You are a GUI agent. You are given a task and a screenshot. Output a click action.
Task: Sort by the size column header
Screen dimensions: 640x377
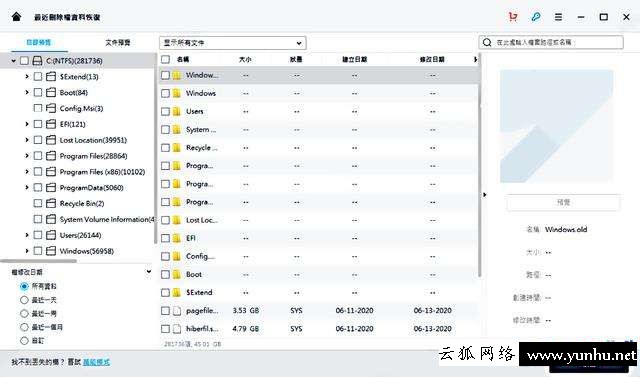point(245,60)
